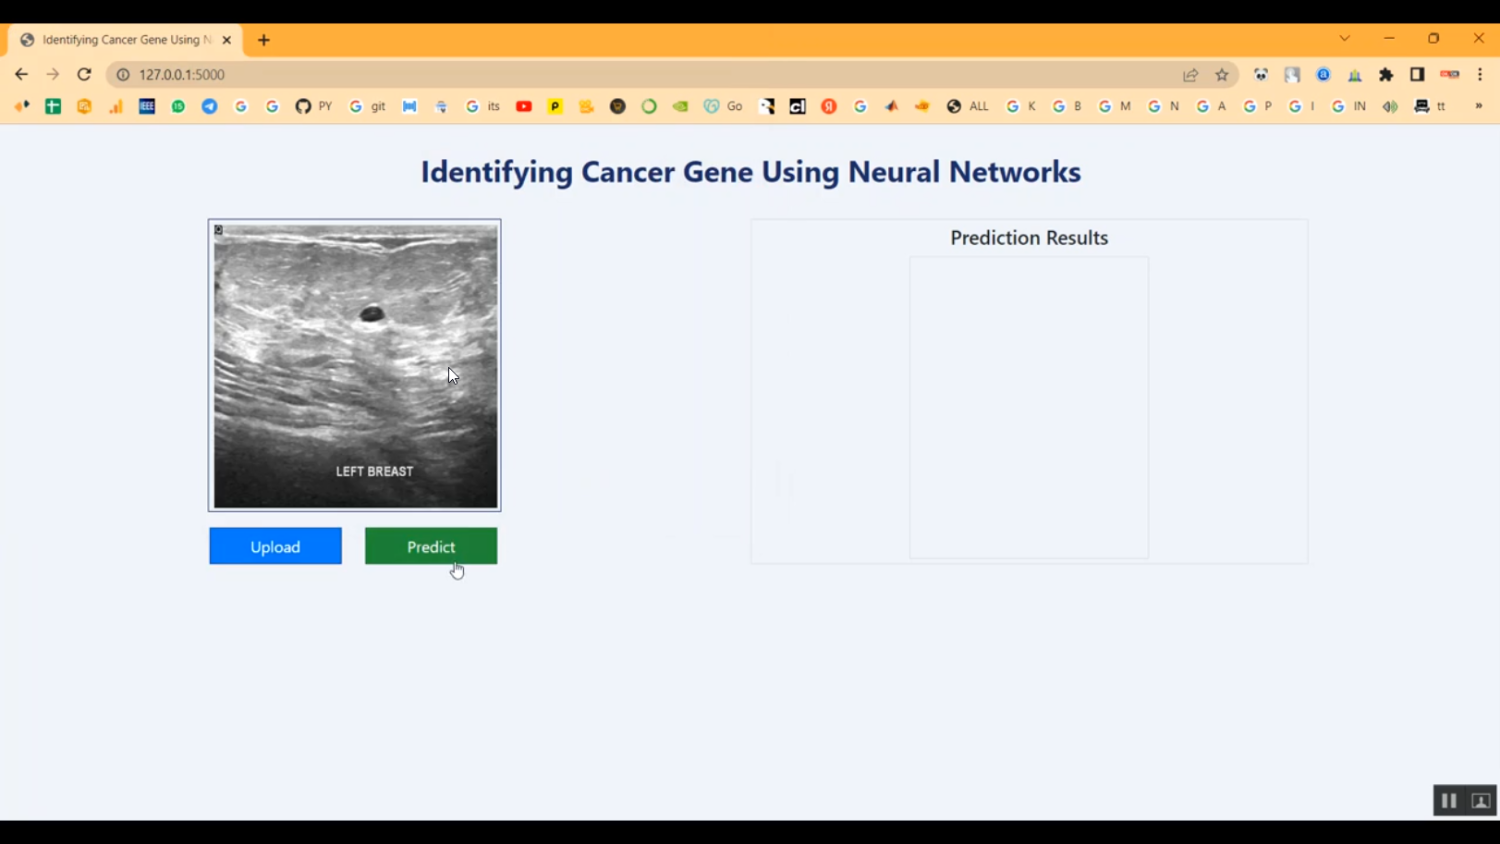Viewport: 1500px width, 844px height.
Task: Click the site info icon beside 127.0.0.1:5000
Action: click(121, 74)
